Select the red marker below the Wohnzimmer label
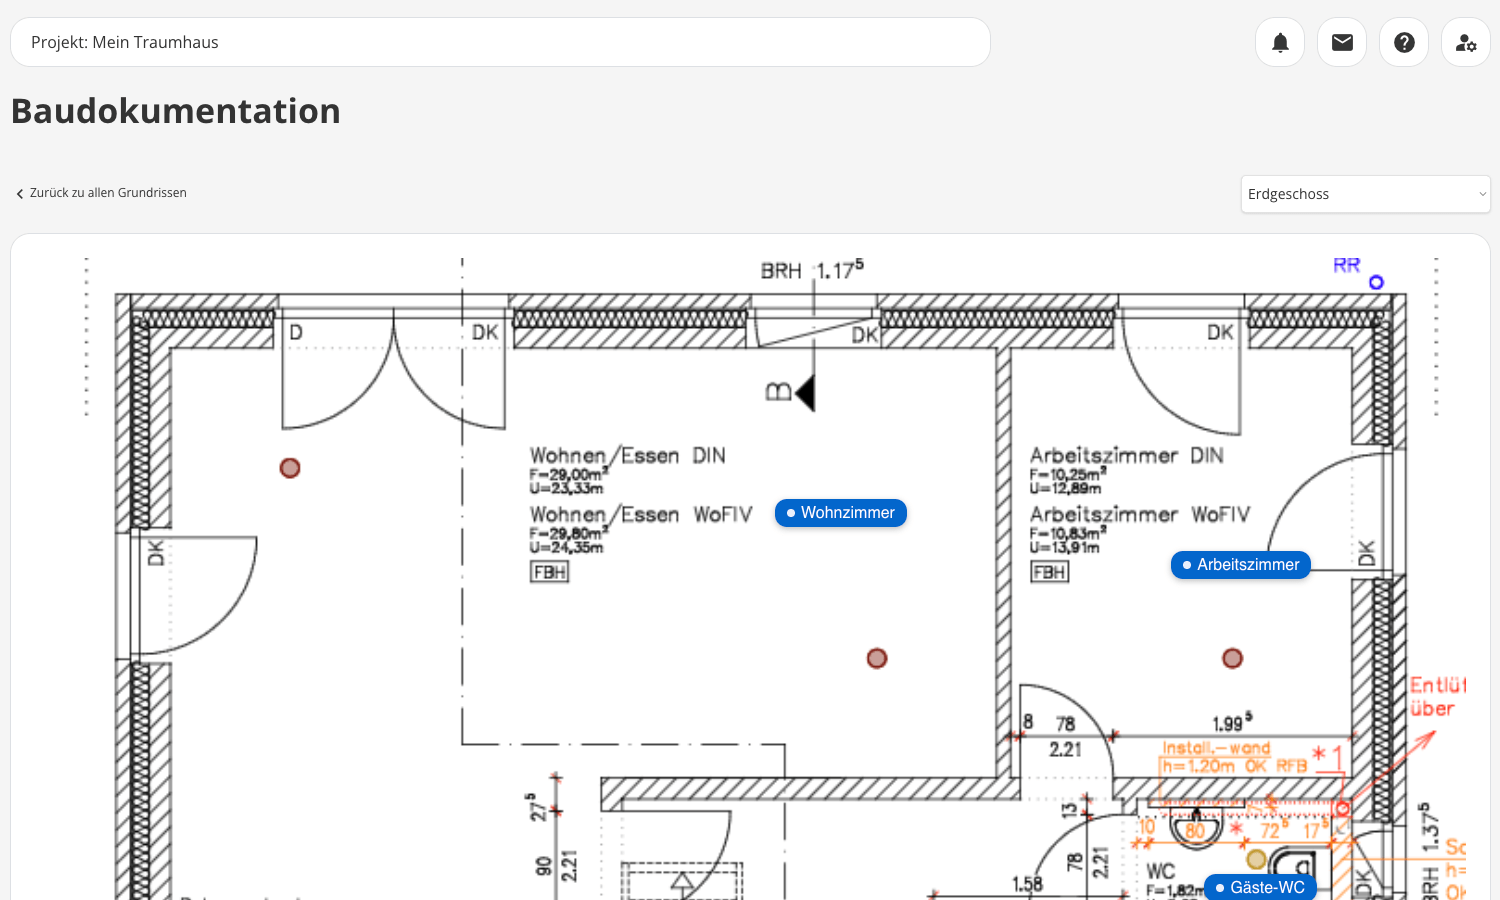The width and height of the screenshot is (1500, 900). pos(877,658)
